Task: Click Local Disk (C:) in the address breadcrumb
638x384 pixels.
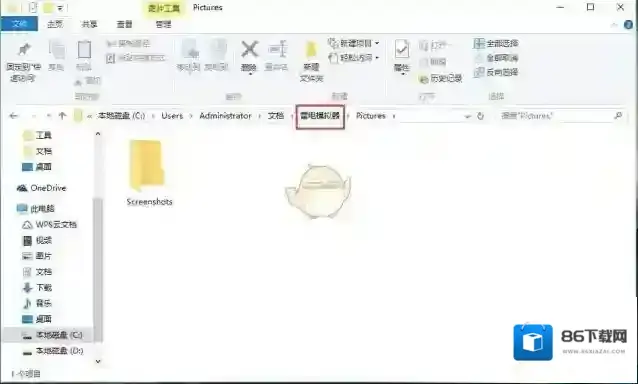Action: pyautogui.click(x=121, y=116)
